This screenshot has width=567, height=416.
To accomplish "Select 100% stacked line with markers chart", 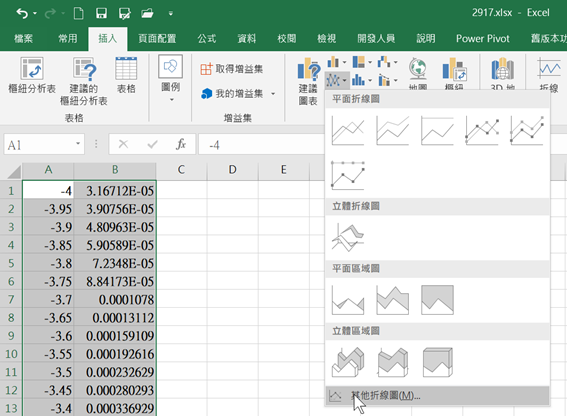I will pos(348,175).
